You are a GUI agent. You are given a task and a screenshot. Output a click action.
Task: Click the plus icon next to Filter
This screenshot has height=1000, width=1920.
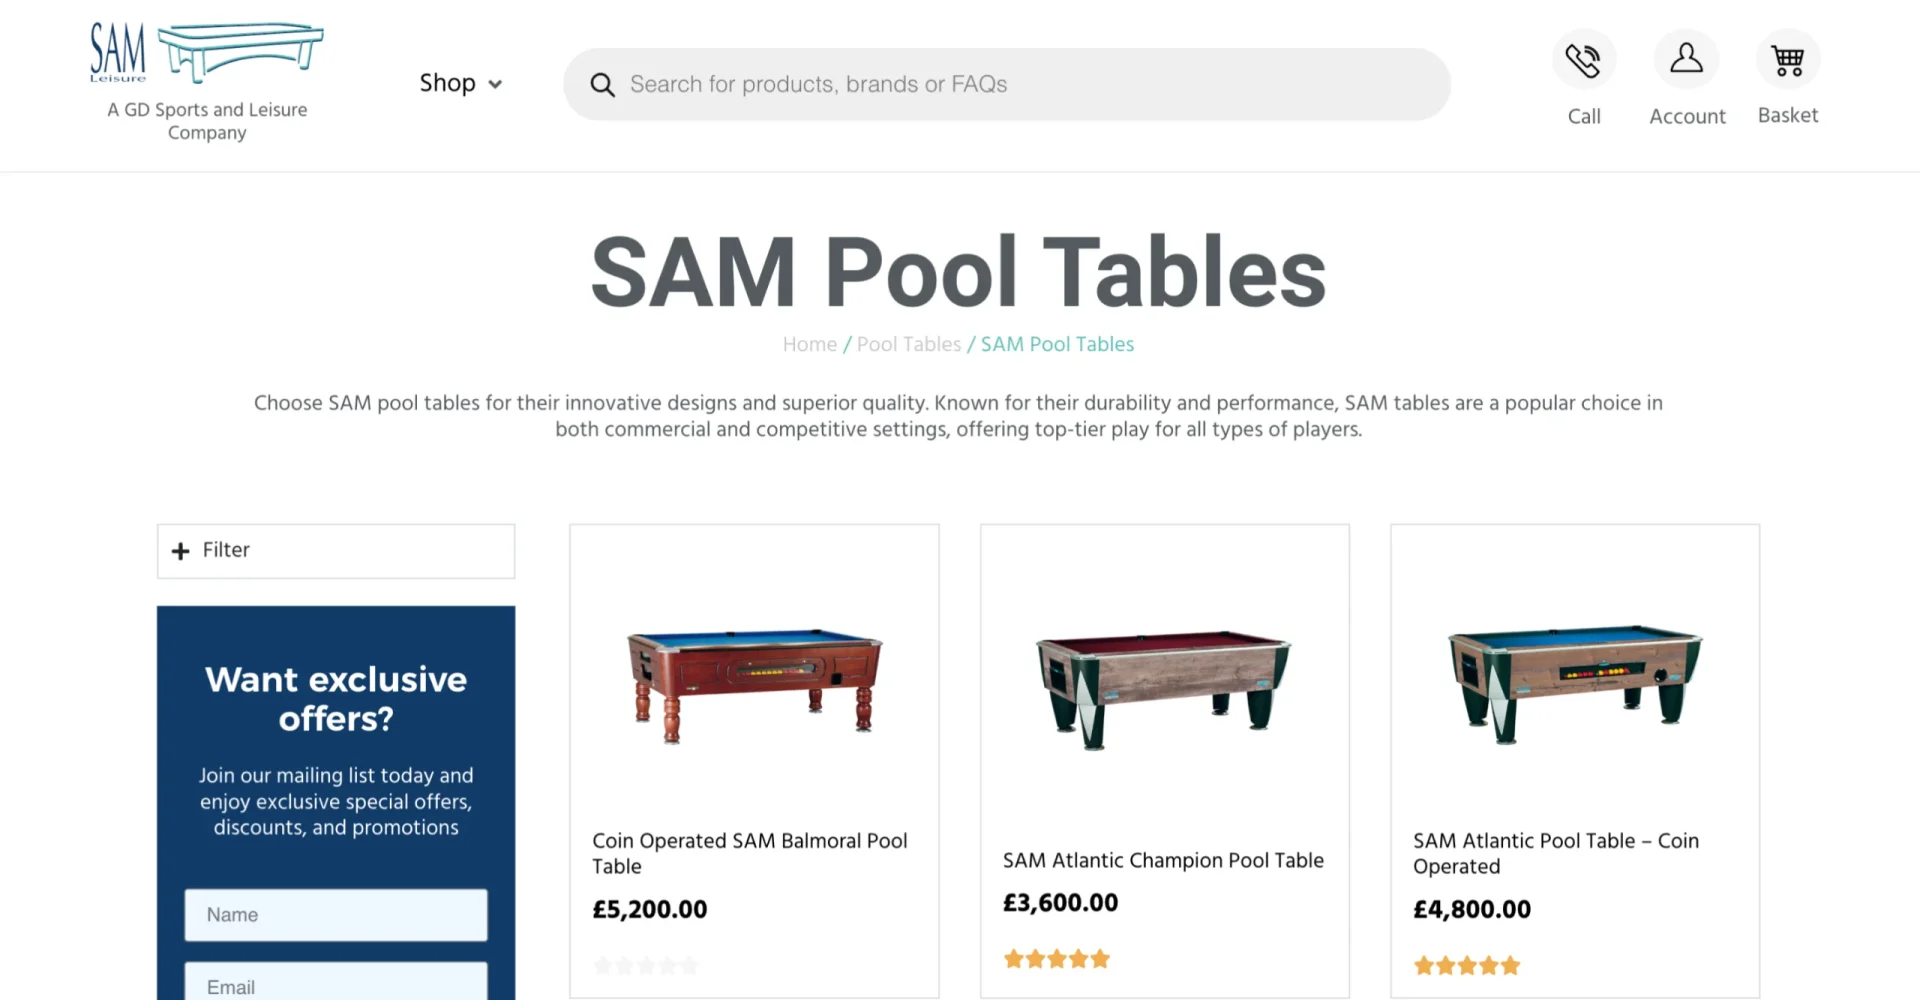tap(180, 551)
